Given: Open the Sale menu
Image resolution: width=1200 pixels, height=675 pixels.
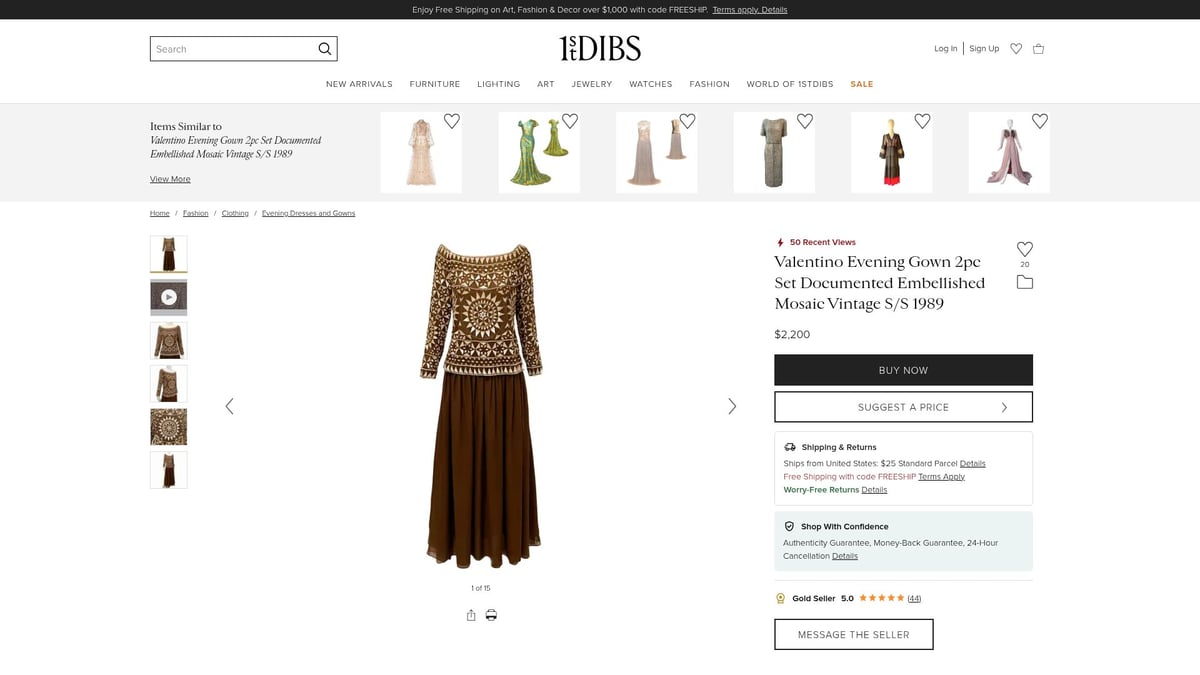Looking at the screenshot, I should pos(862,84).
